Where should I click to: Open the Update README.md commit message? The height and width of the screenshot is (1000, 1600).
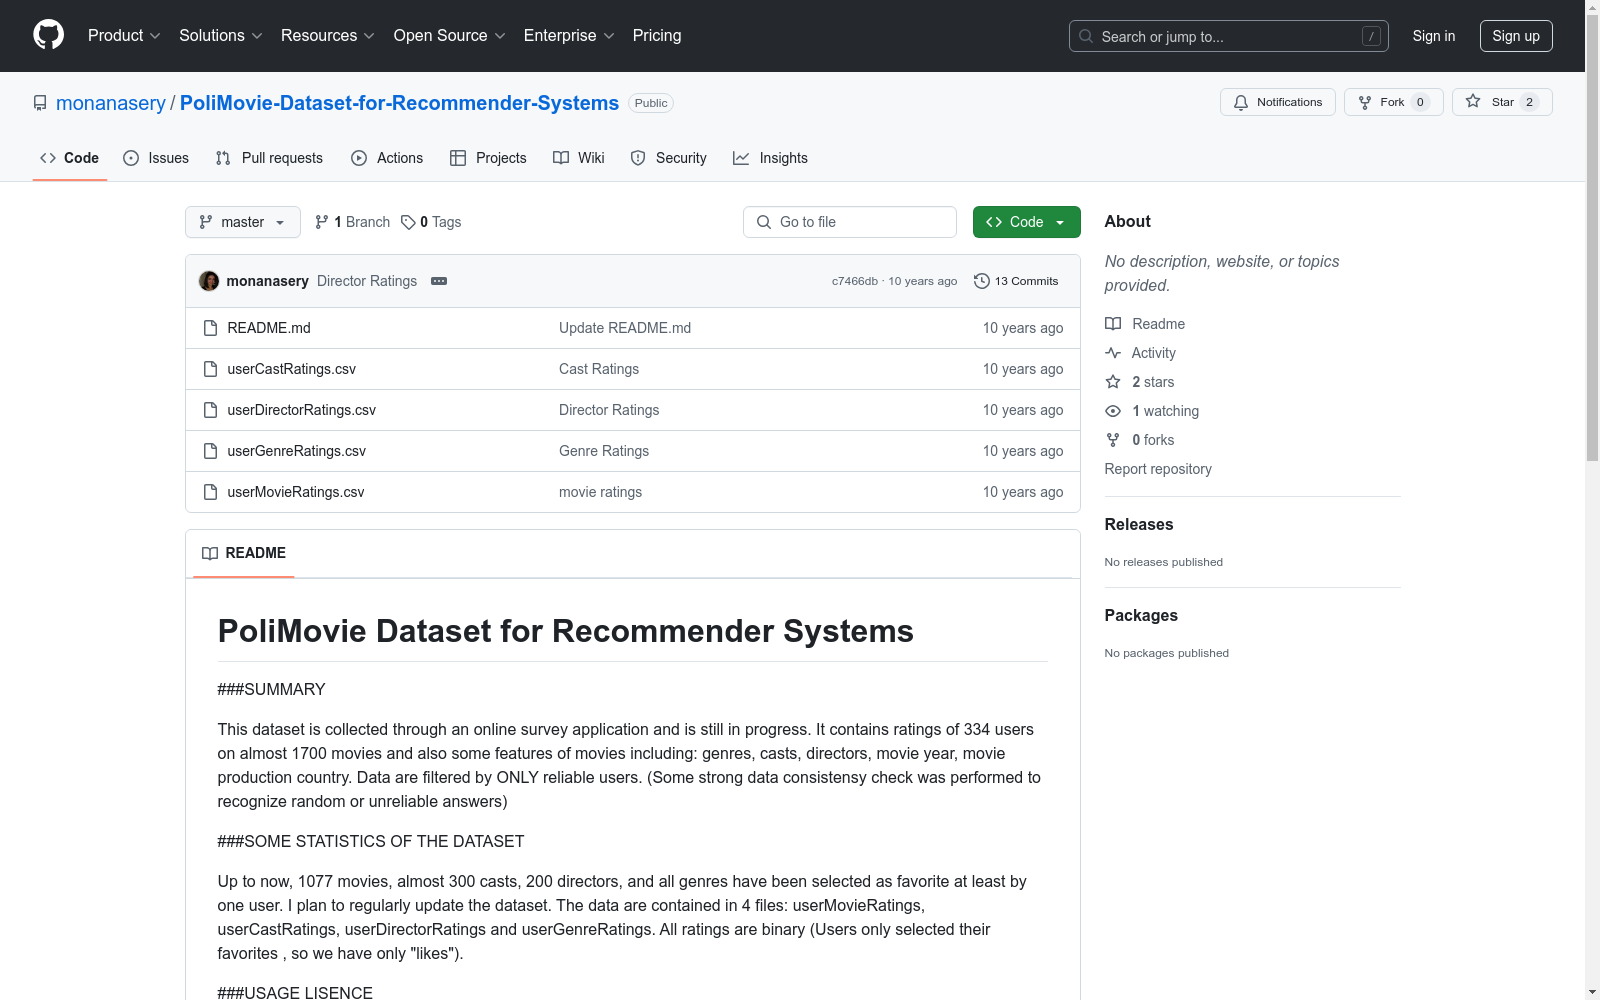click(x=625, y=328)
